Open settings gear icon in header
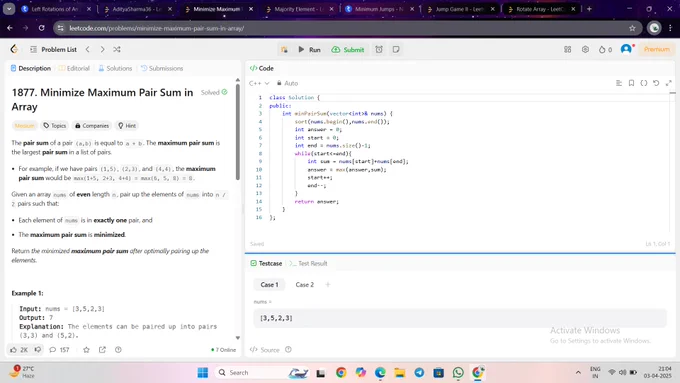Viewport: 680px width, 383px height. pyautogui.click(x=585, y=49)
